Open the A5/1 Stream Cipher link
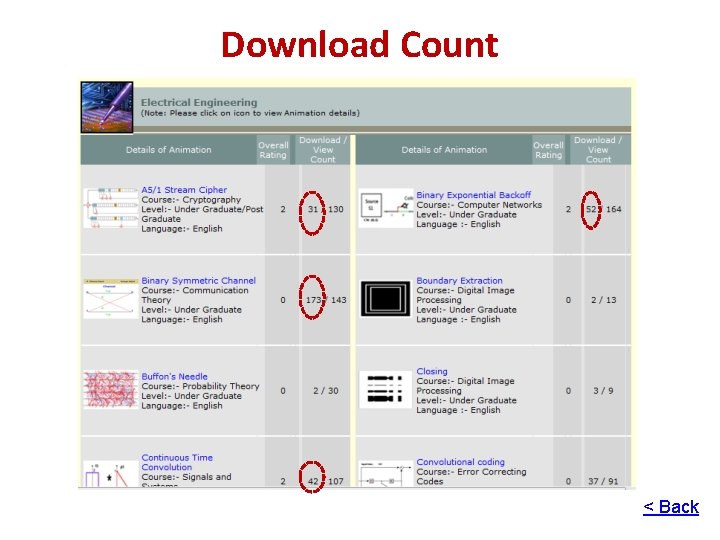This screenshot has width=720, height=540. pyautogui.click(x=184, y=190)
